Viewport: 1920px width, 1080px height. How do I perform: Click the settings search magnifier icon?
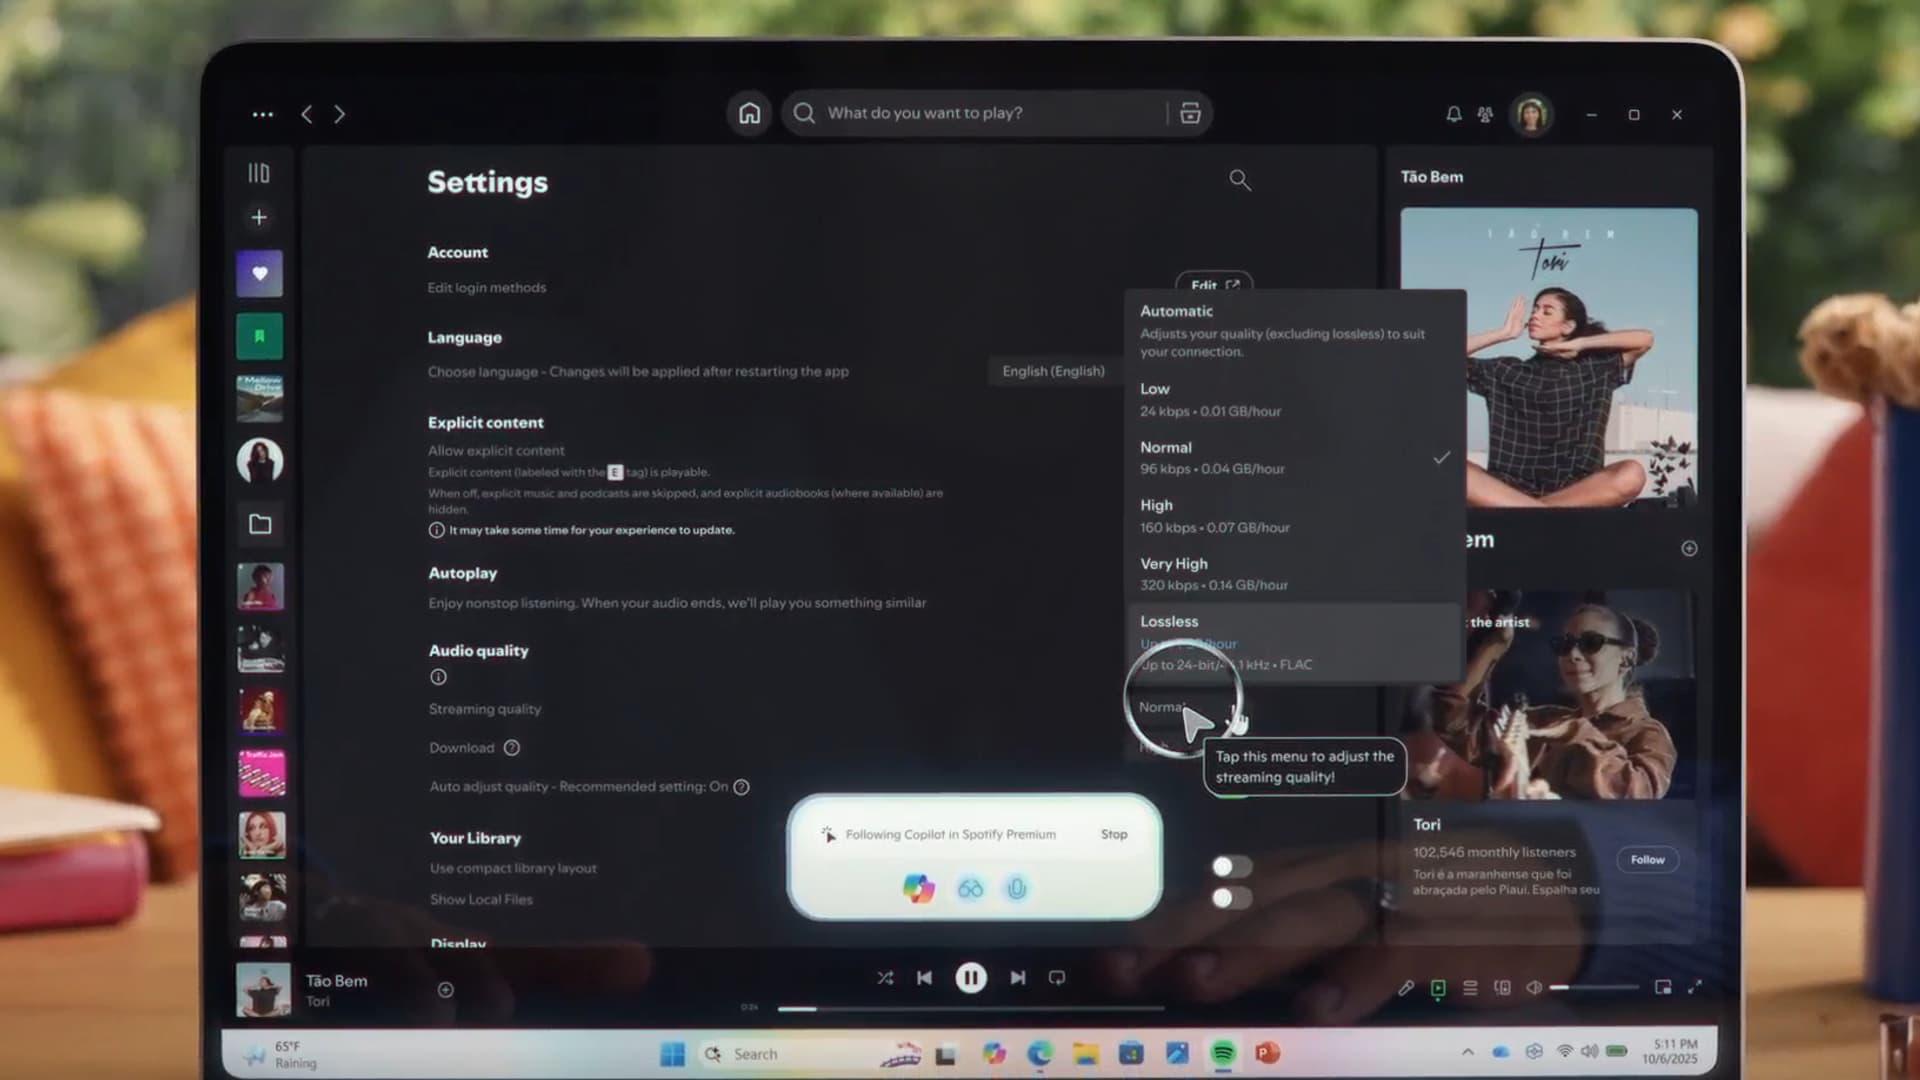[1239, 180]
